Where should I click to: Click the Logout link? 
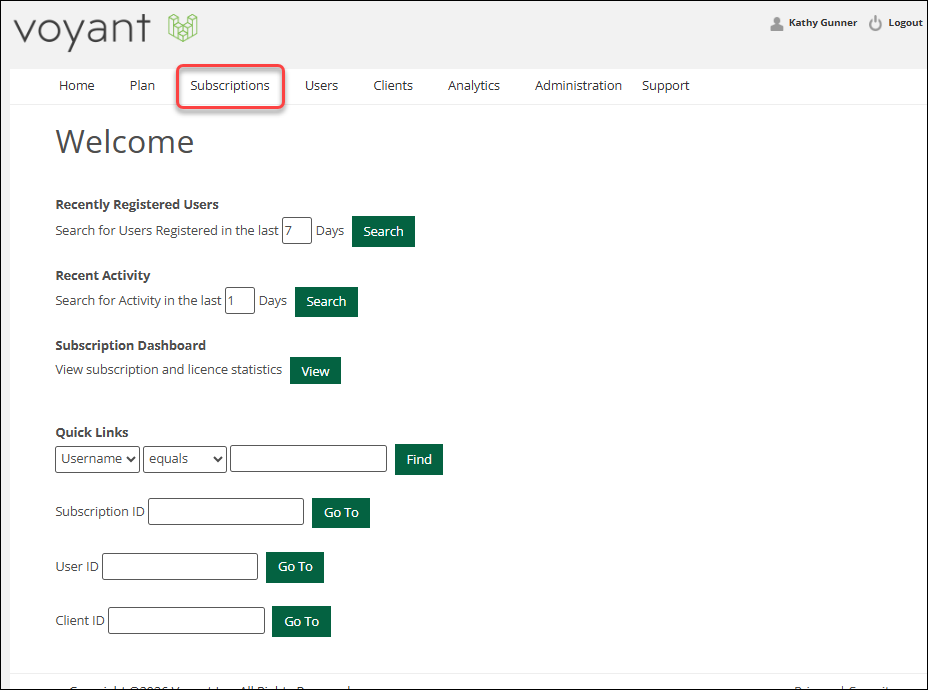coord(905,22)
